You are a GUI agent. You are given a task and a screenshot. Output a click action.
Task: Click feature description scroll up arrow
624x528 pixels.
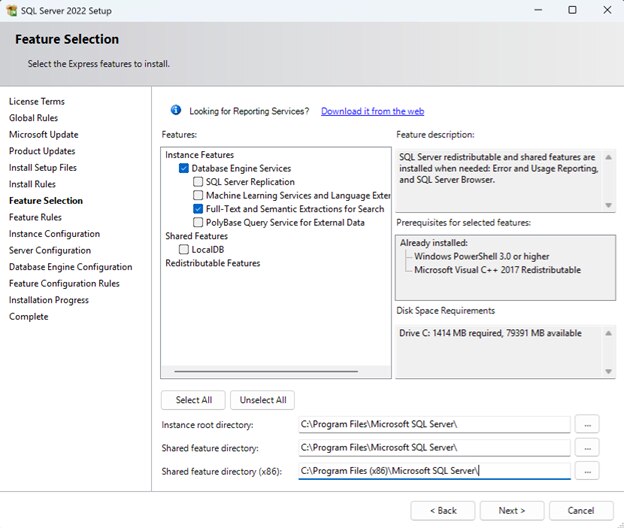608,157
